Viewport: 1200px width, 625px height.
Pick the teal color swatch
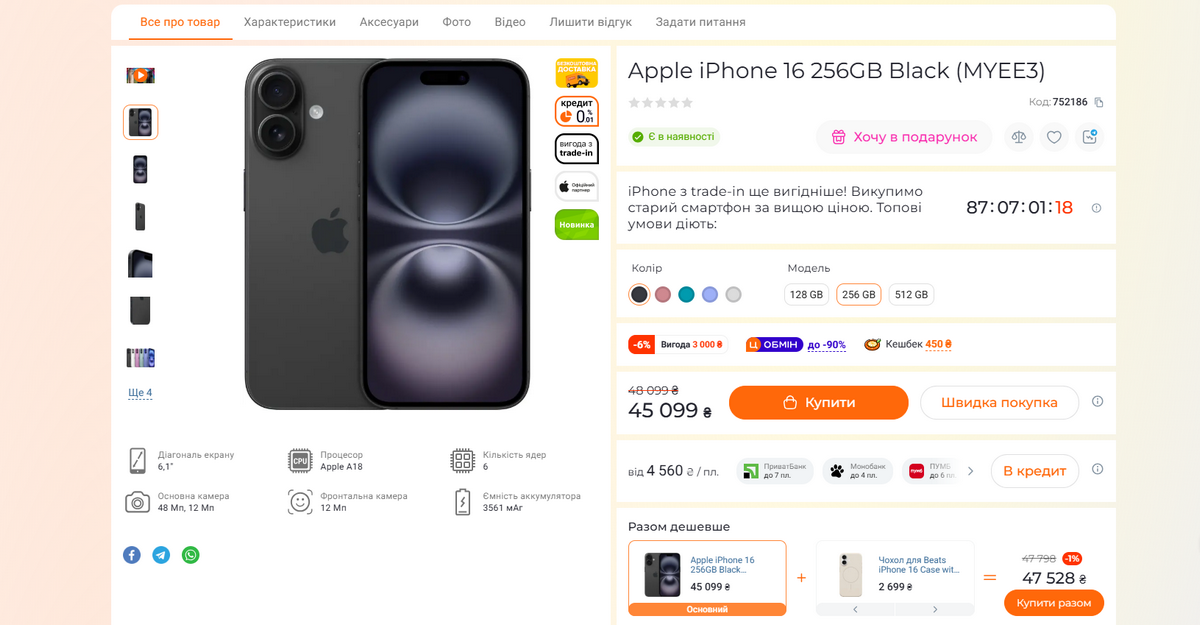pyautogui.click(x=686, y=295)
